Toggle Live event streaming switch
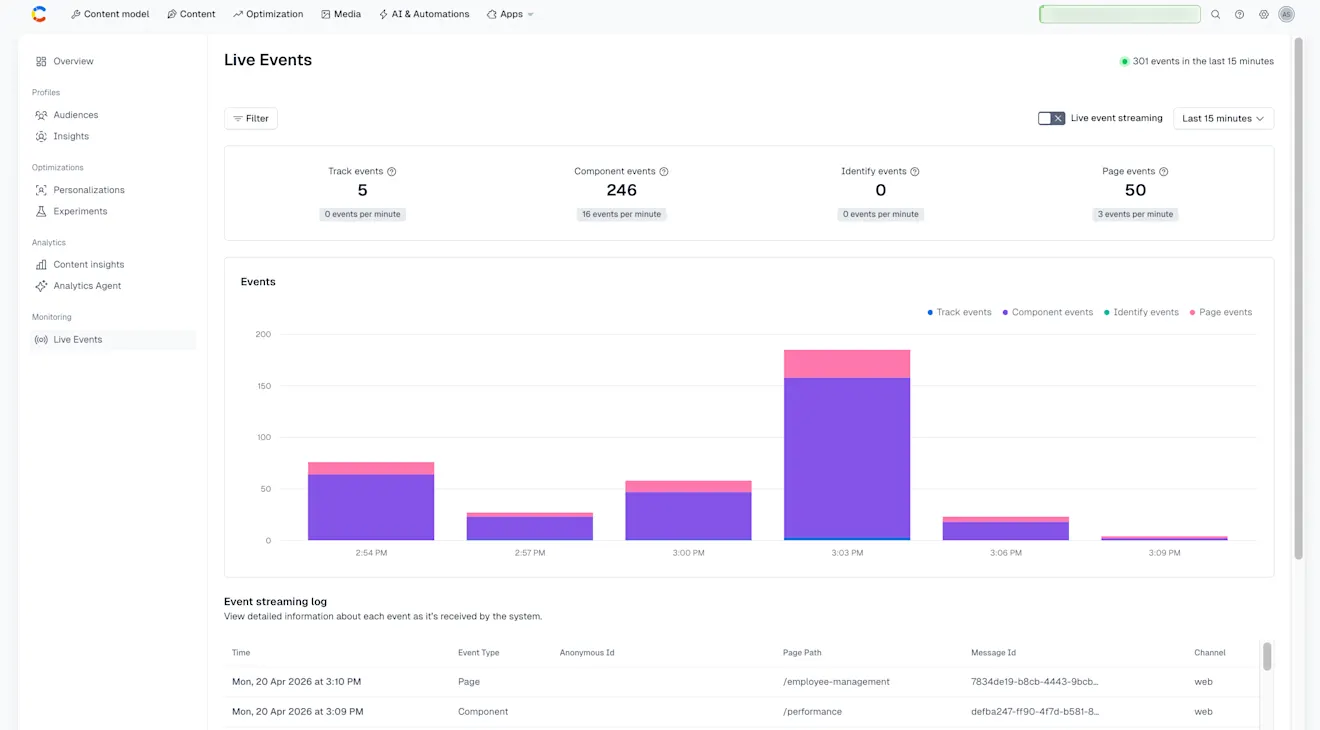 click(x=1051, y=117)
